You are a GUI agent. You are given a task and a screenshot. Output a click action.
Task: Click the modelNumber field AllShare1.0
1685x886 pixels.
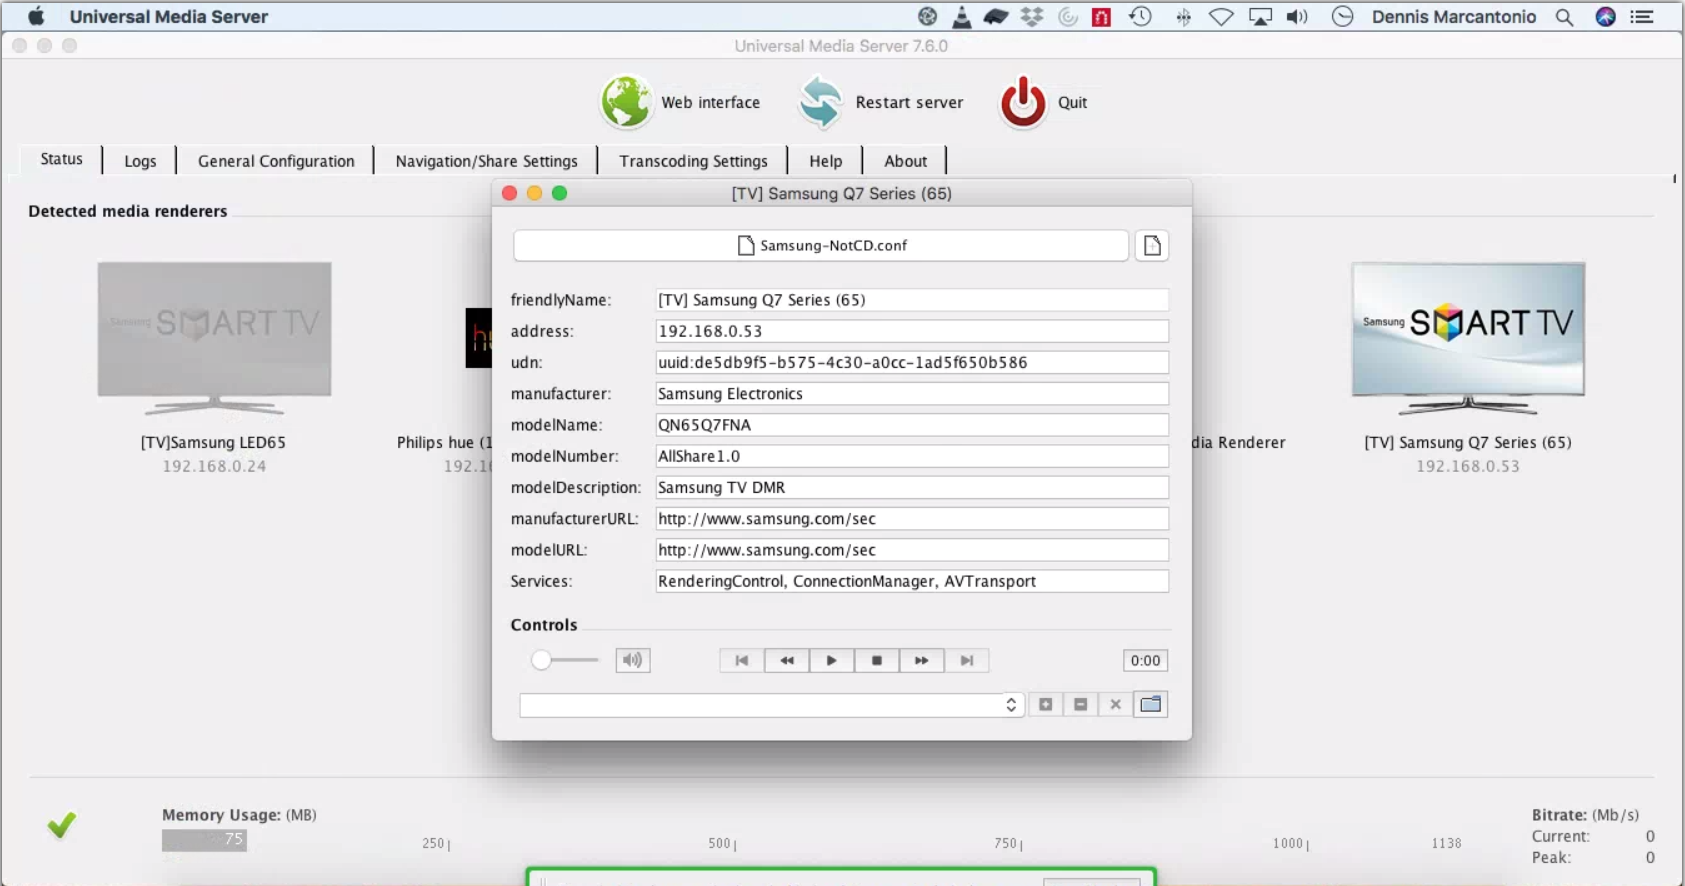point(912,456)
